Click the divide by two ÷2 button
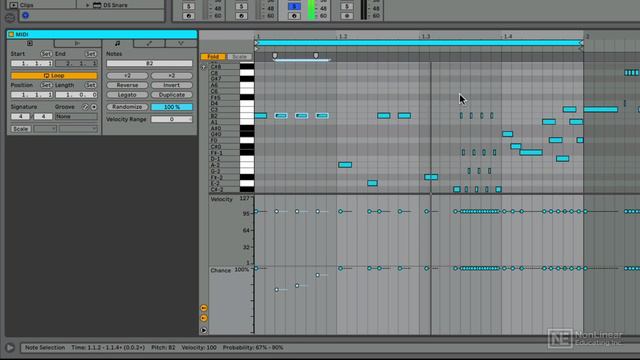640x360 pixels. 127,76
